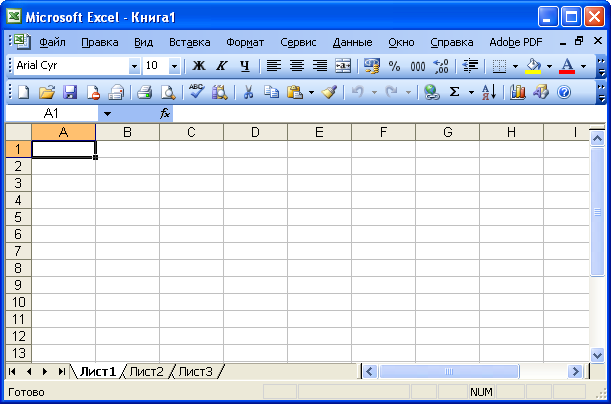The image size is (611, 404).
Task: Click the Open file folder icon
Action: [47, 92]
